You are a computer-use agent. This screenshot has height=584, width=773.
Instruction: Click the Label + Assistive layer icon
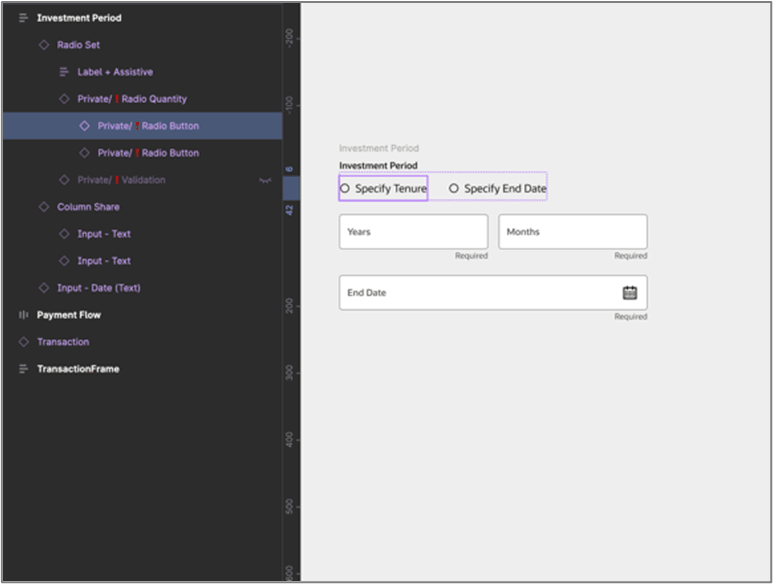tap(64, 72)
